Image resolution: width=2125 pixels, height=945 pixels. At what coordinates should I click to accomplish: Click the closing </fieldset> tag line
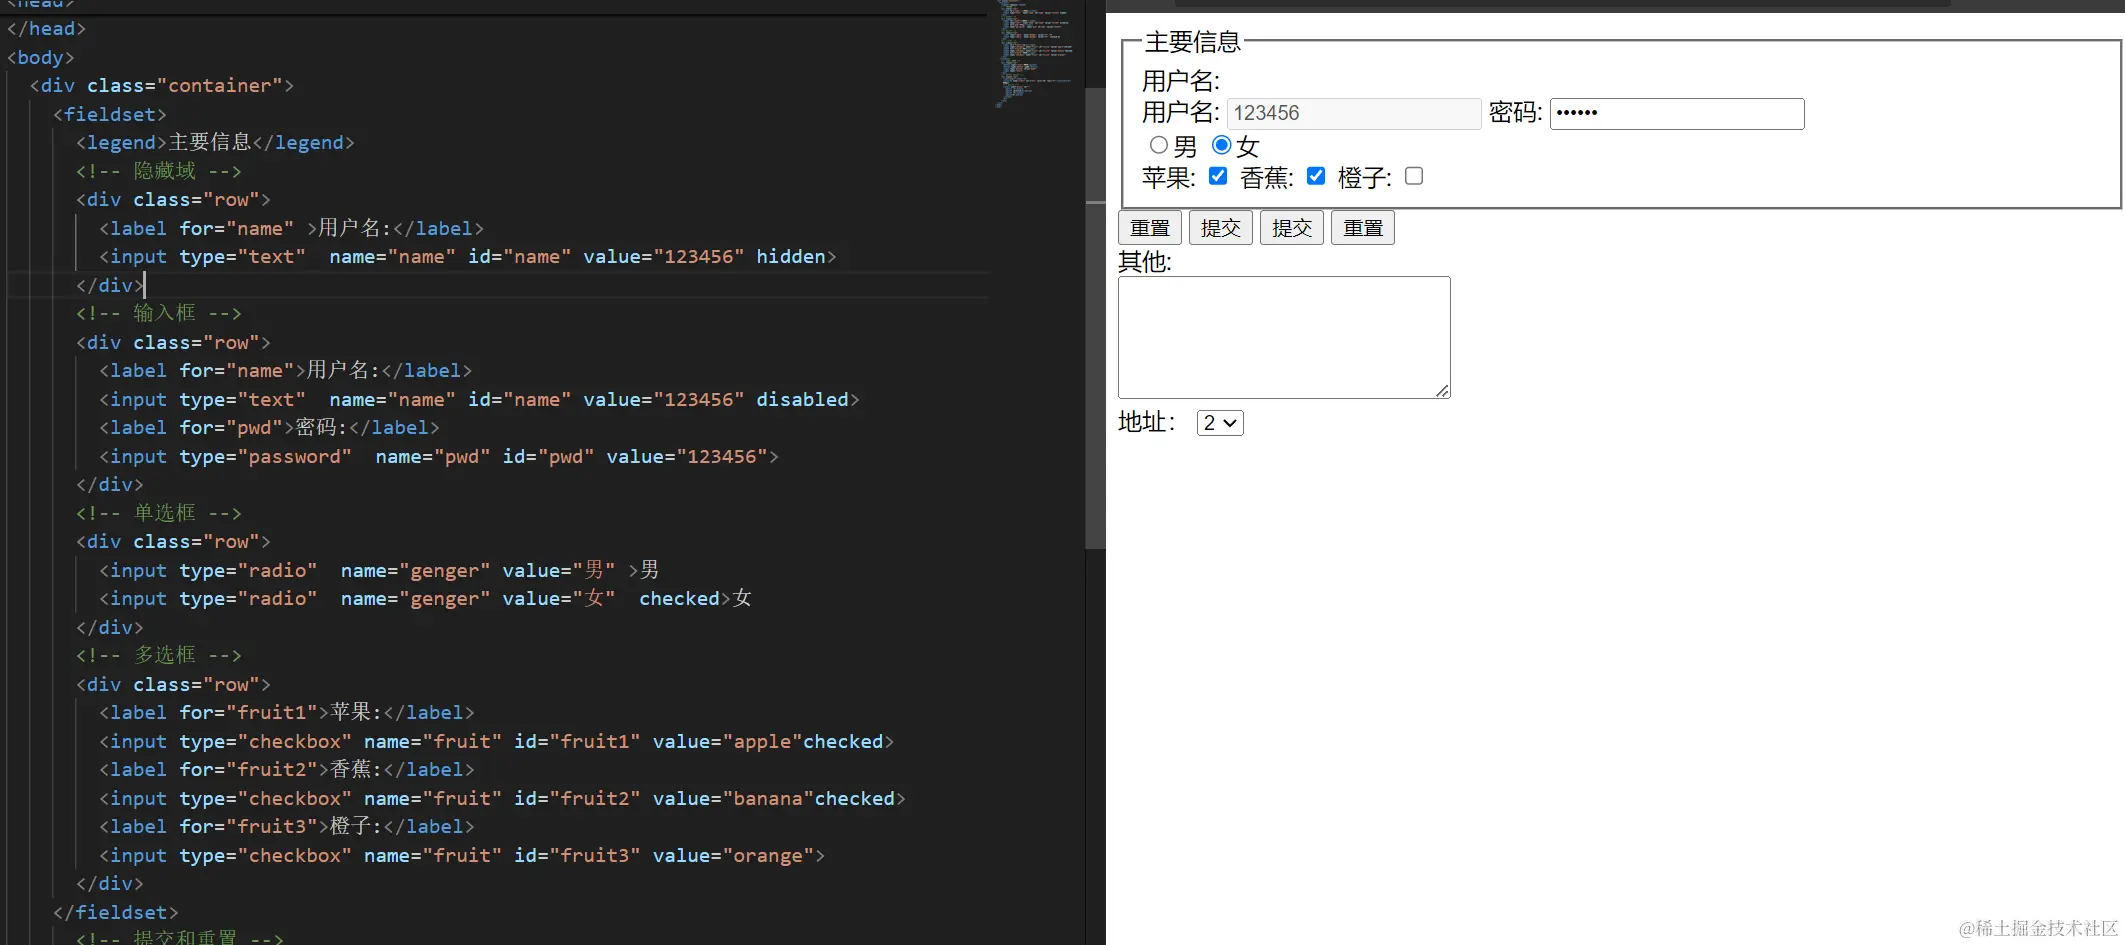[x=116, y=912]
